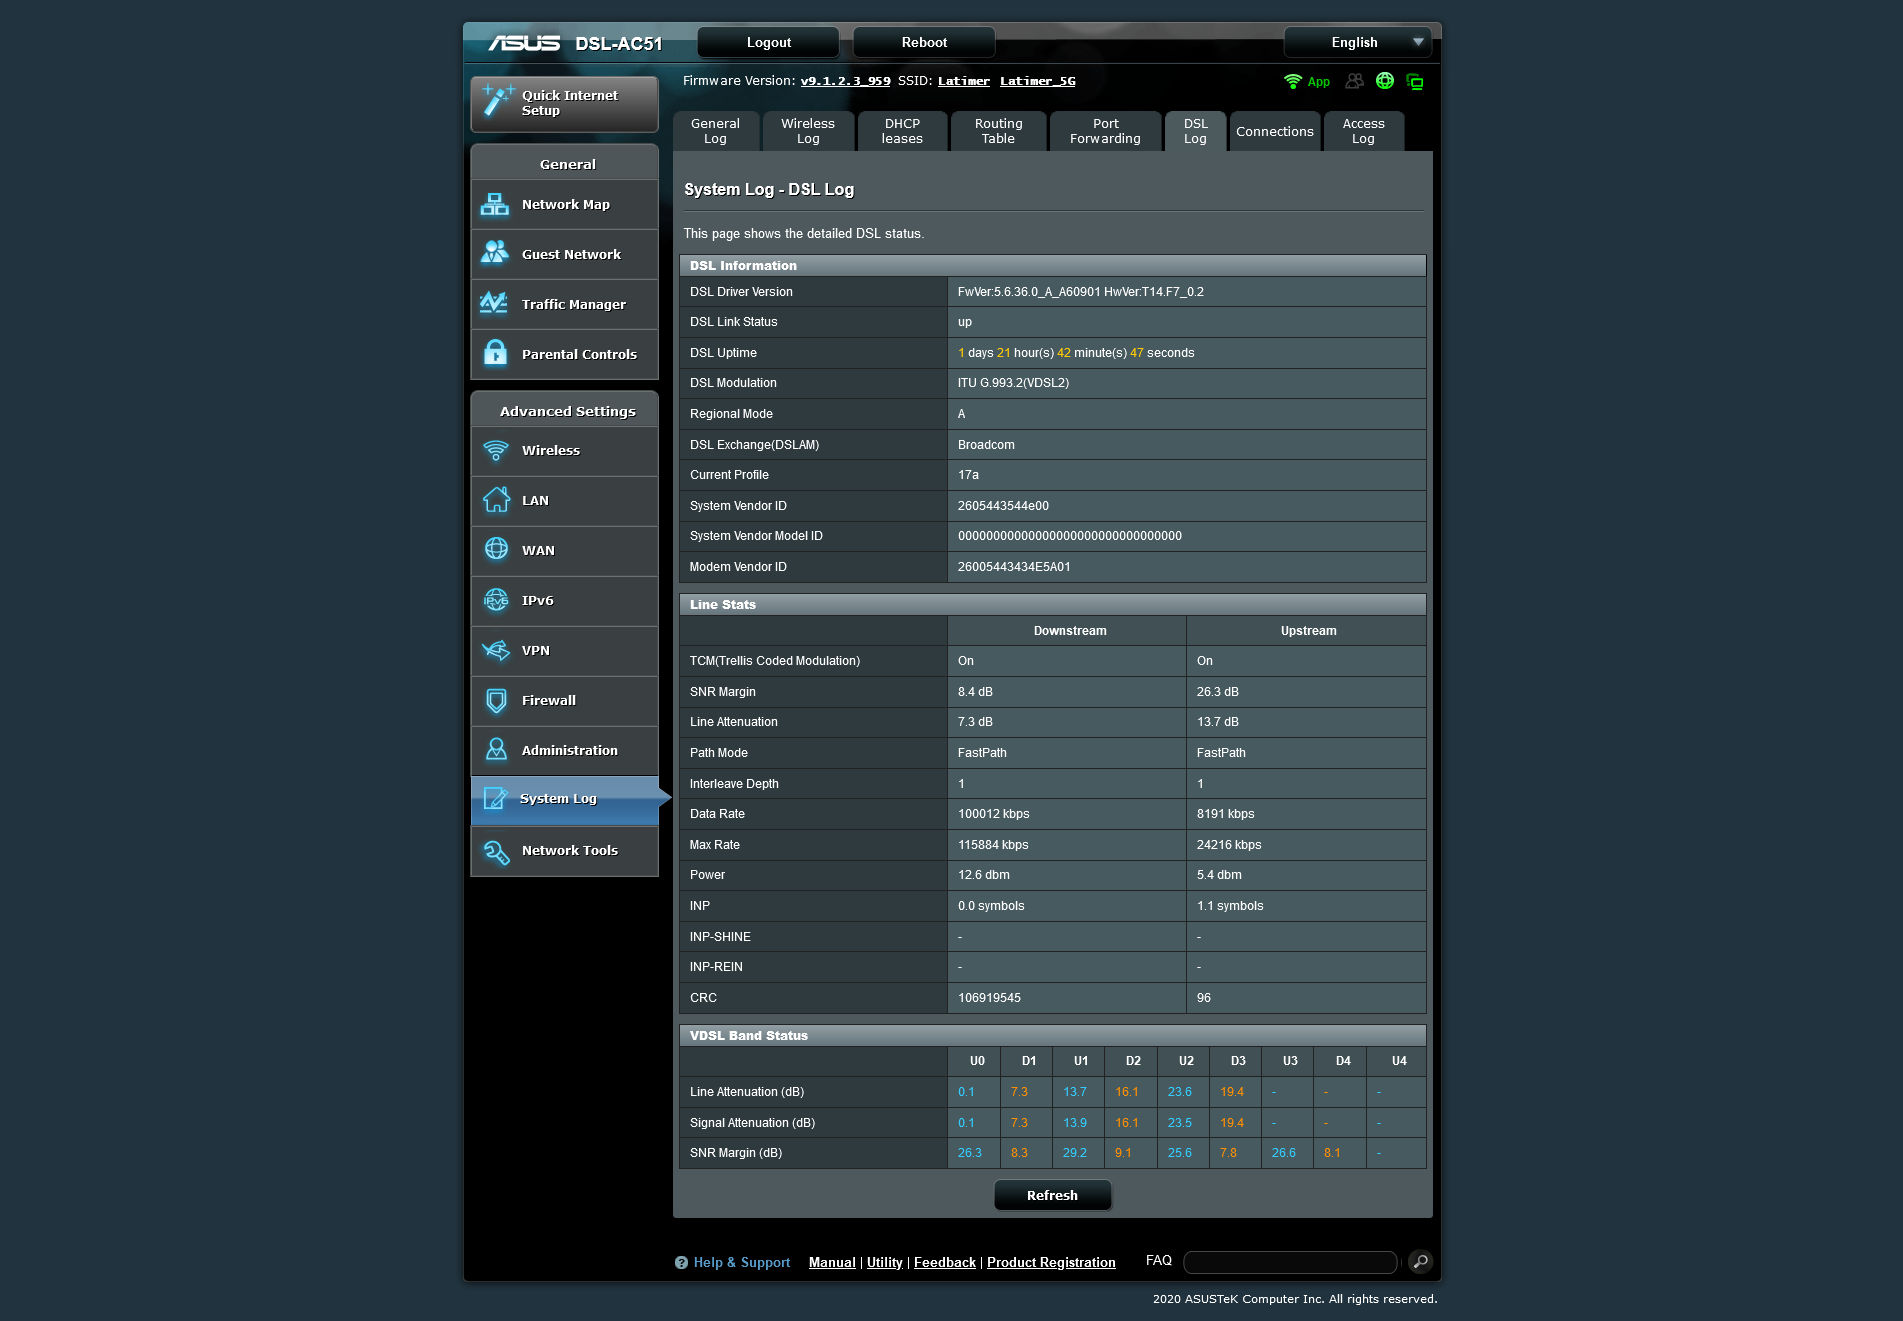Click the Network Map icon in sidebar
This screenshot has width=1903, height=1321.
495,204
